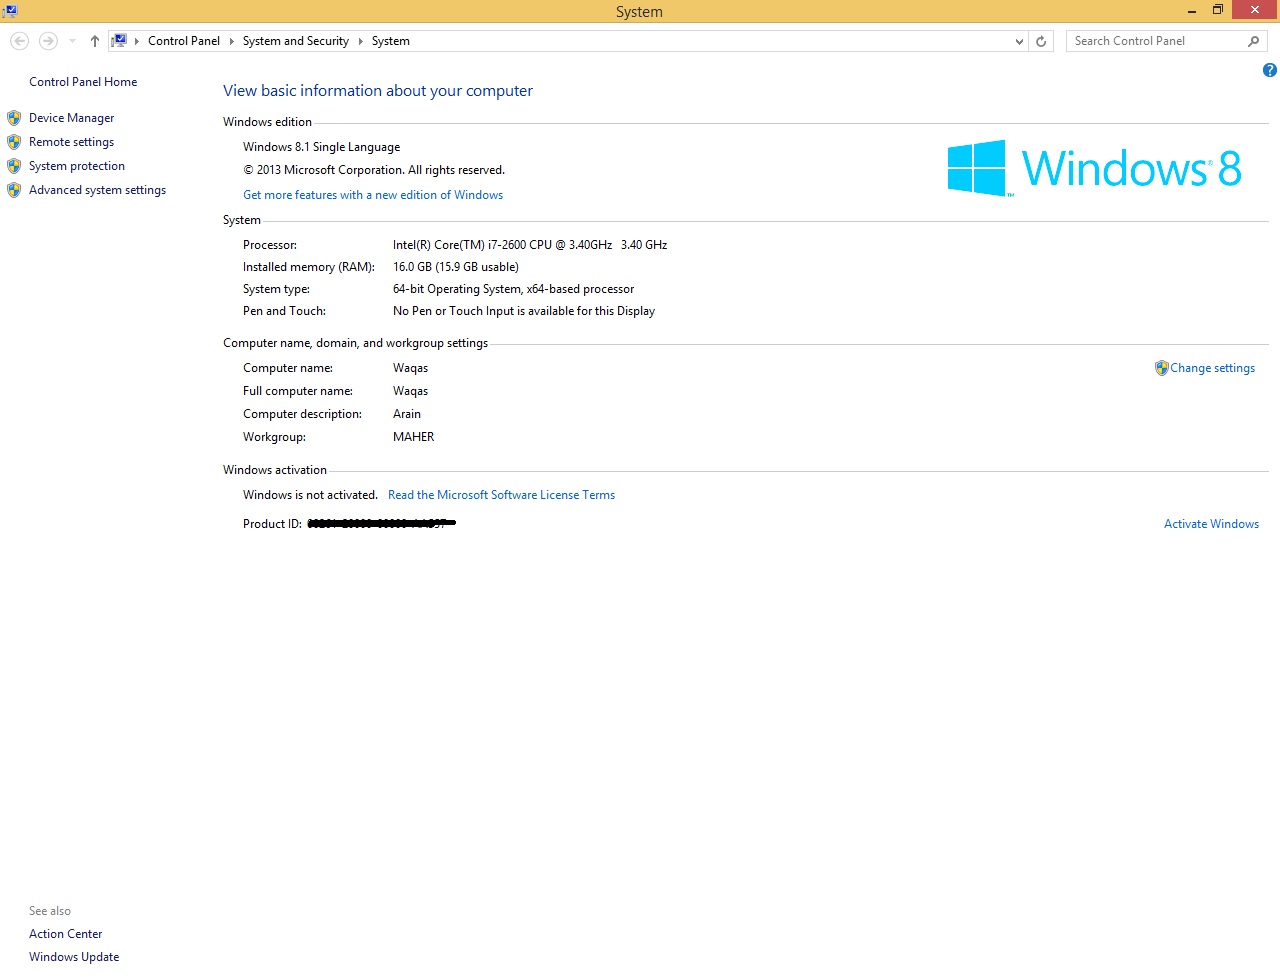Open Advanced system settings

(97, 190)
